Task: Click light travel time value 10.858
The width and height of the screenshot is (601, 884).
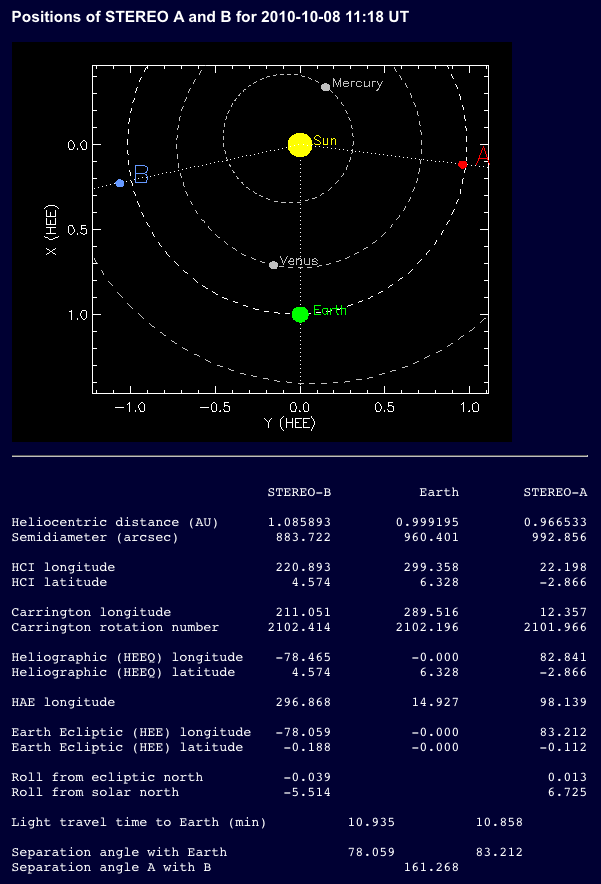Action: [500, 823]
